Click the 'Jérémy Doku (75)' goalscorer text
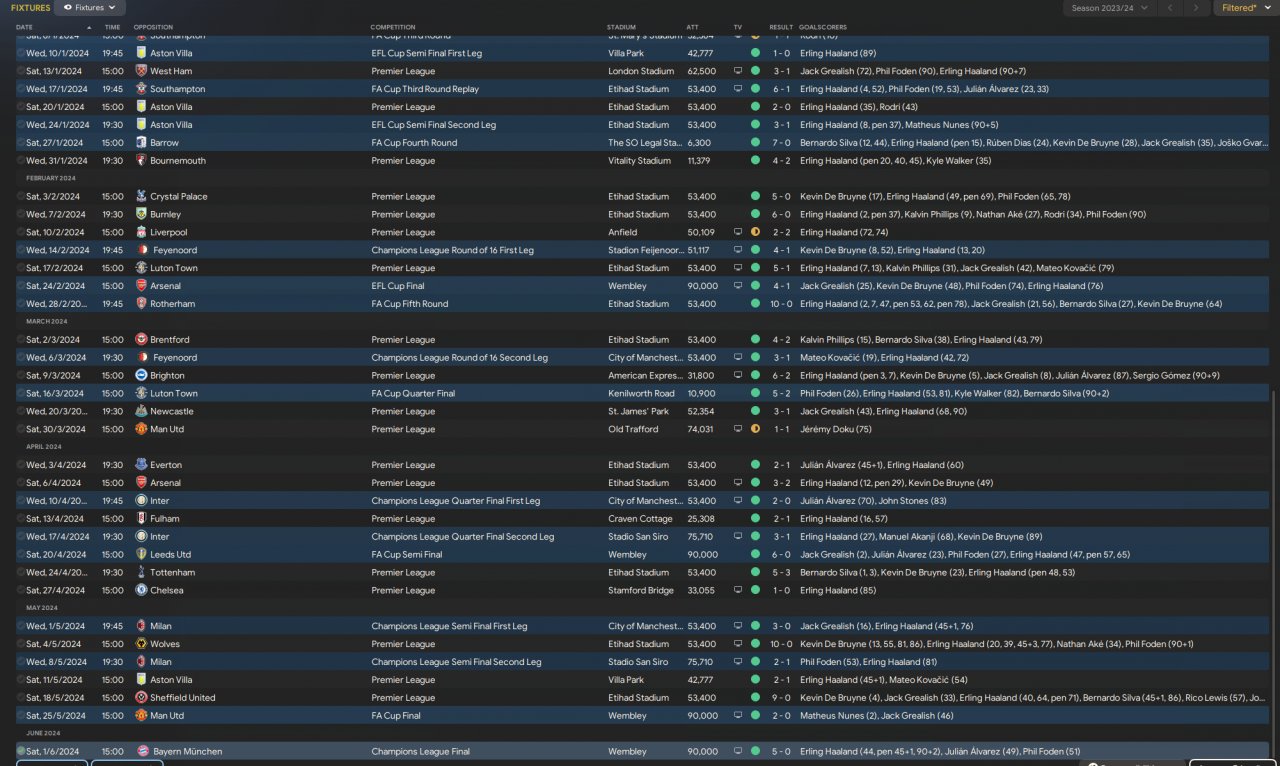The image size is (1280, 766). [836, 429]
